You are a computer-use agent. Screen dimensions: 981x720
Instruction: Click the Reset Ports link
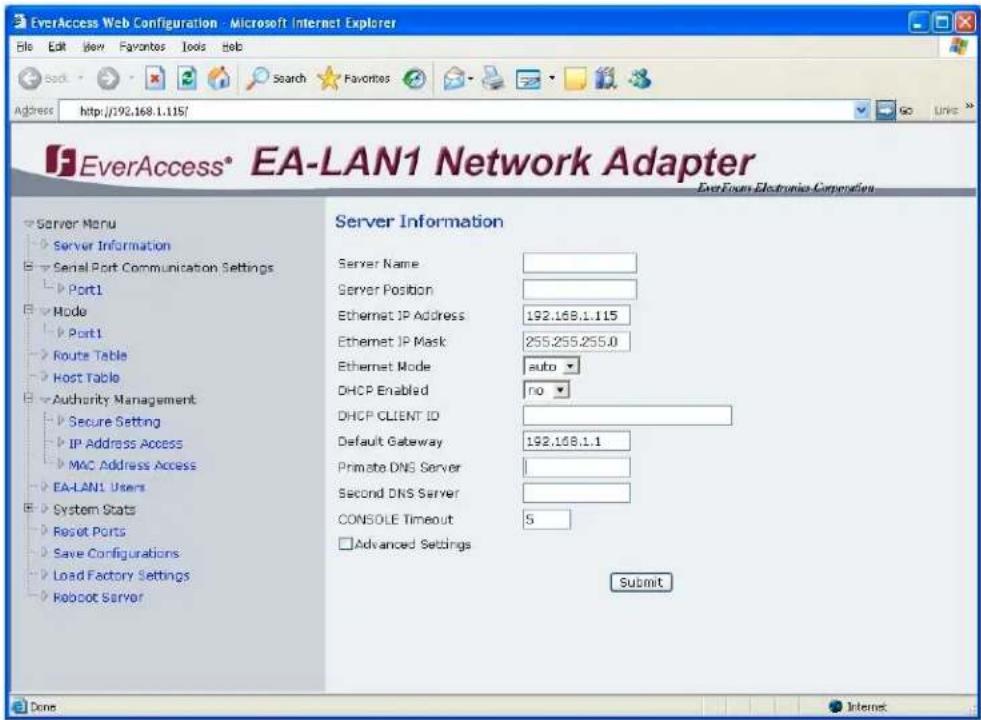[89, 531]
